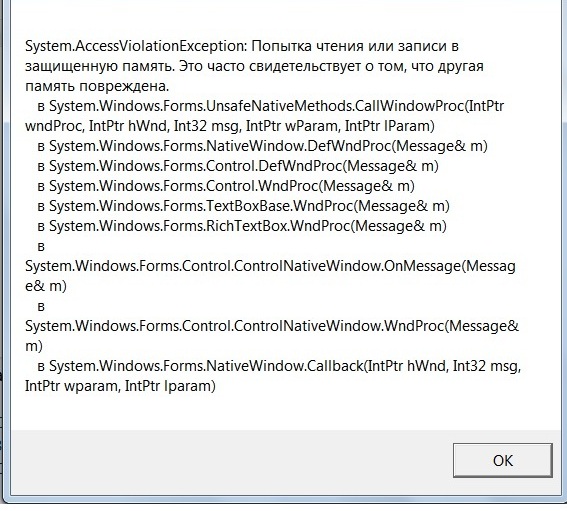
Task: Click the NativeWindow.DefWndProc stack trace line
Action: pos(263,146)
